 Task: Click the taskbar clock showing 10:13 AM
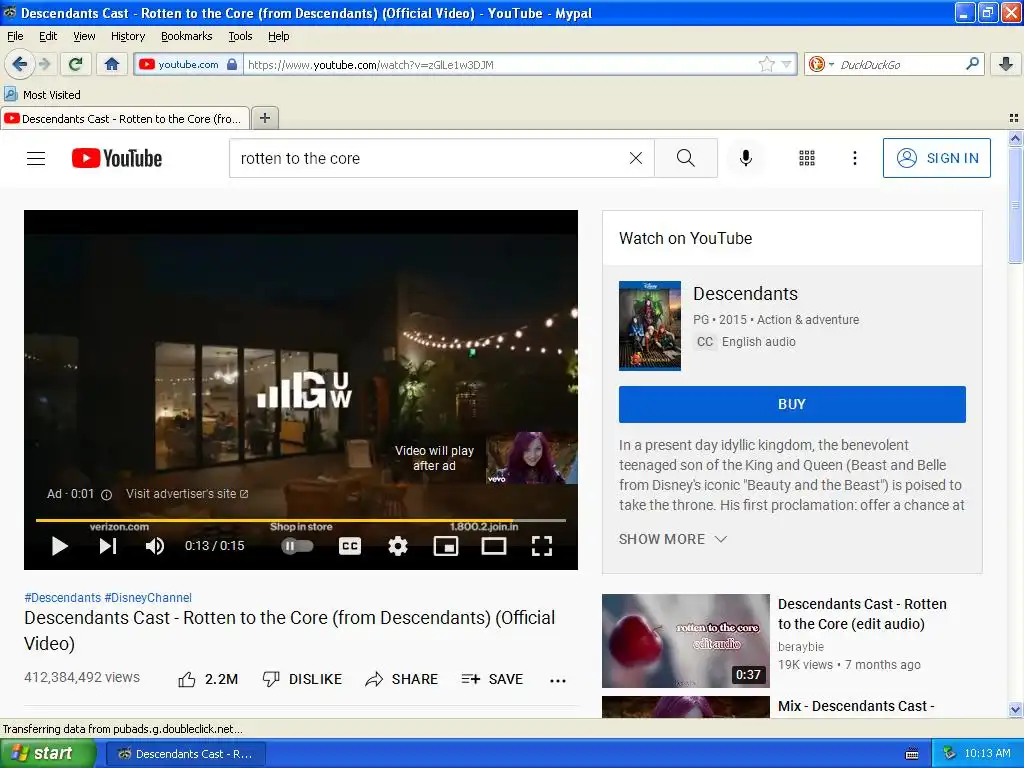click(987, 753)
